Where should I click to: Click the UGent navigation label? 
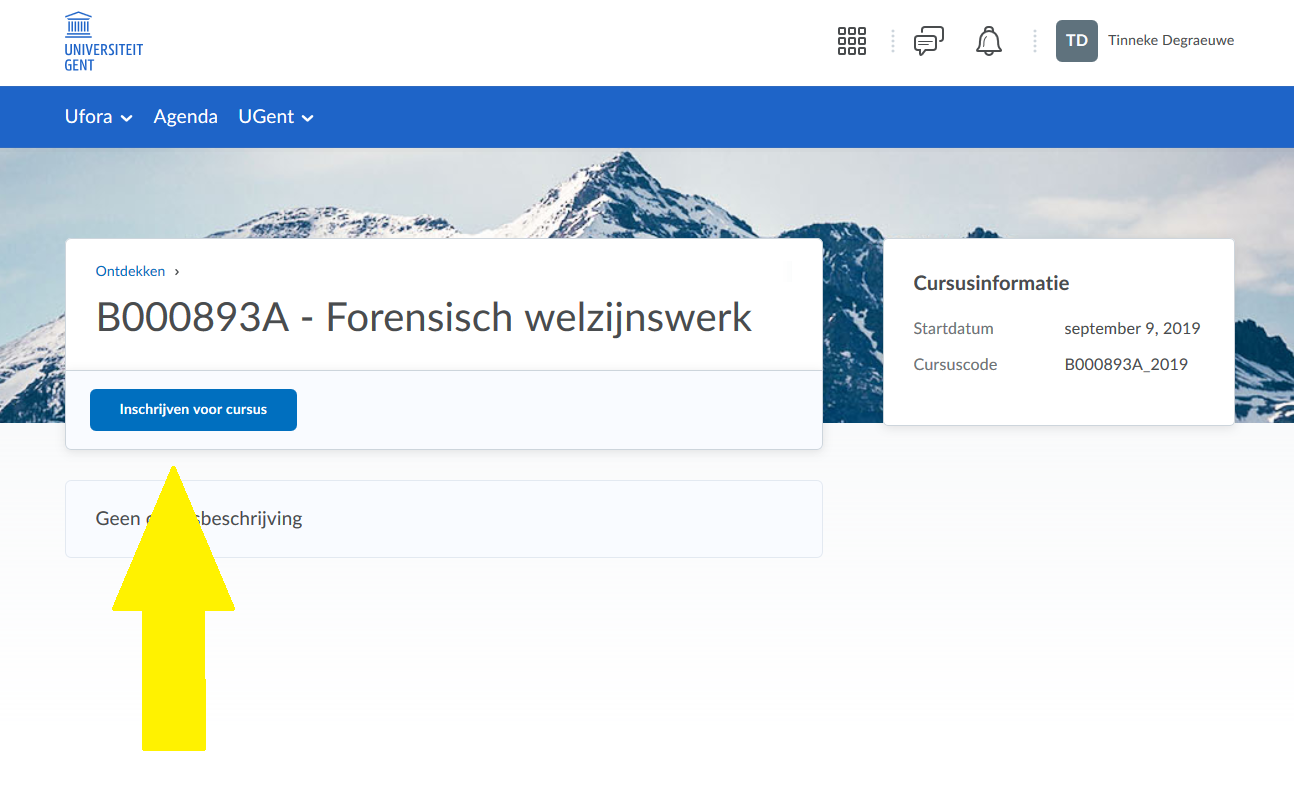pyautogui.click(x=265, y=117)
